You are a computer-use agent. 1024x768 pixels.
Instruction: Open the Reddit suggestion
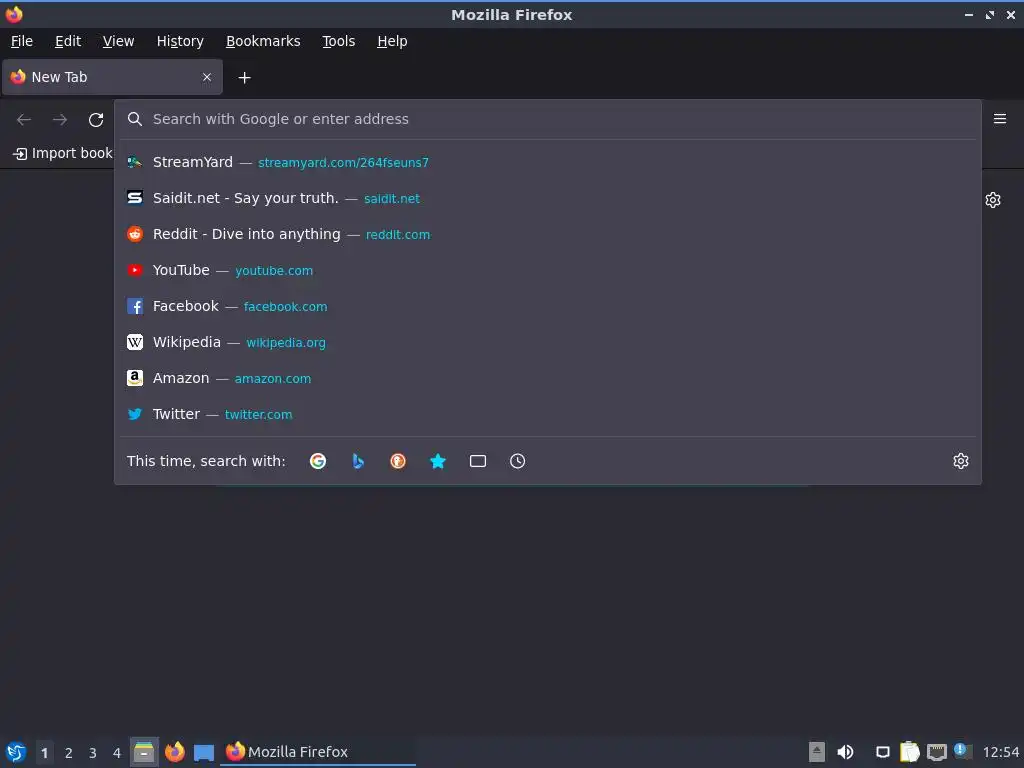coord(547,234)
